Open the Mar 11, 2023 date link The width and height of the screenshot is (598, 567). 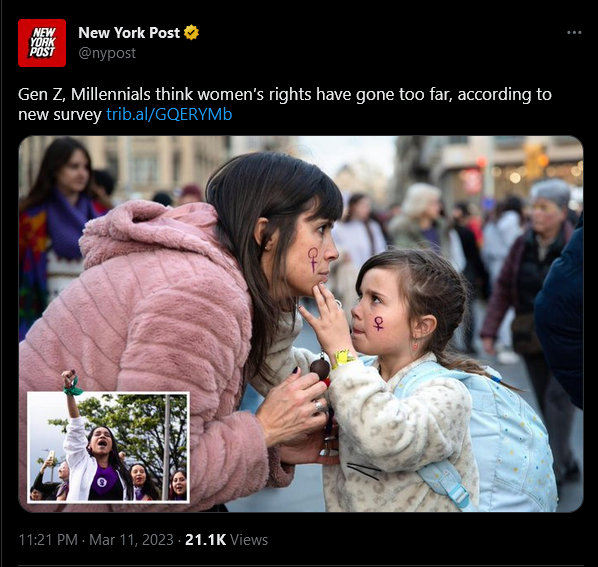point(131,540)
